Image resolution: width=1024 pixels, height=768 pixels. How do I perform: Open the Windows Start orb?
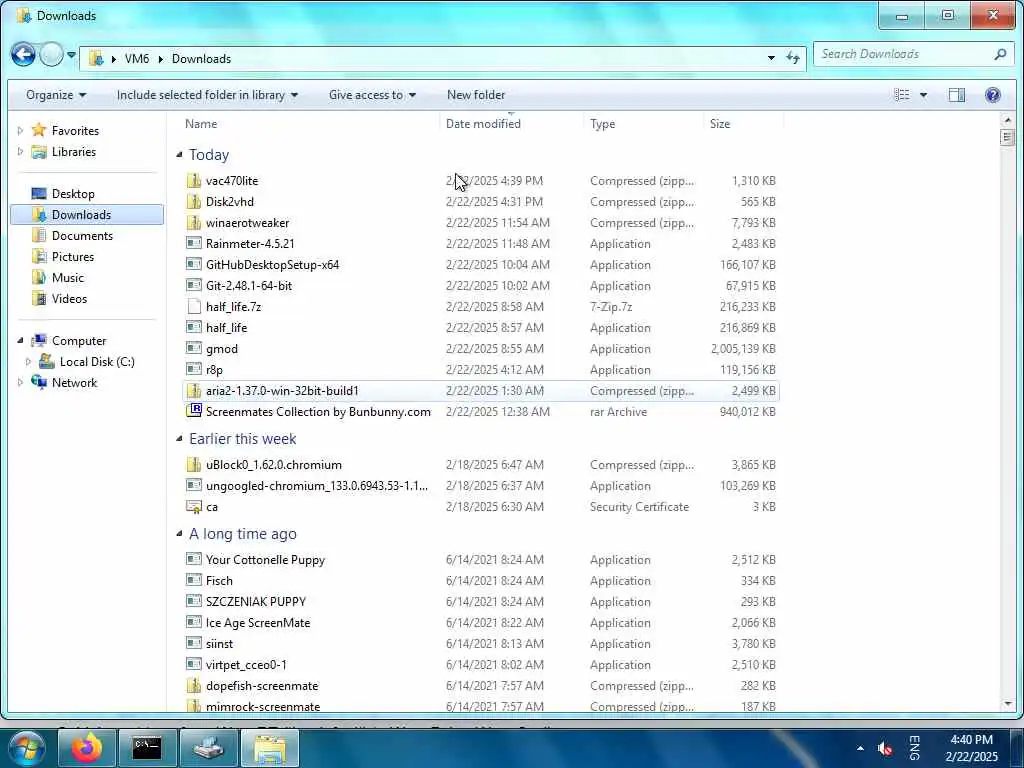pos(27,747)
